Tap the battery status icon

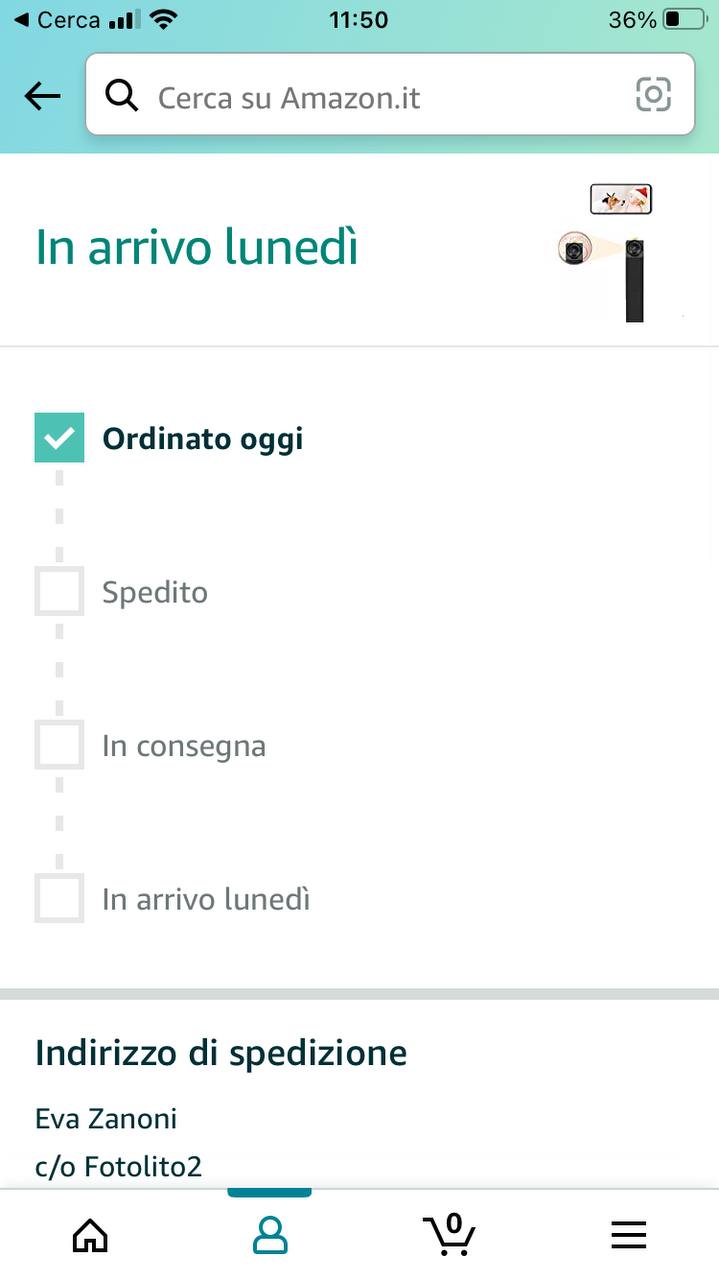(x=684, y=20)
